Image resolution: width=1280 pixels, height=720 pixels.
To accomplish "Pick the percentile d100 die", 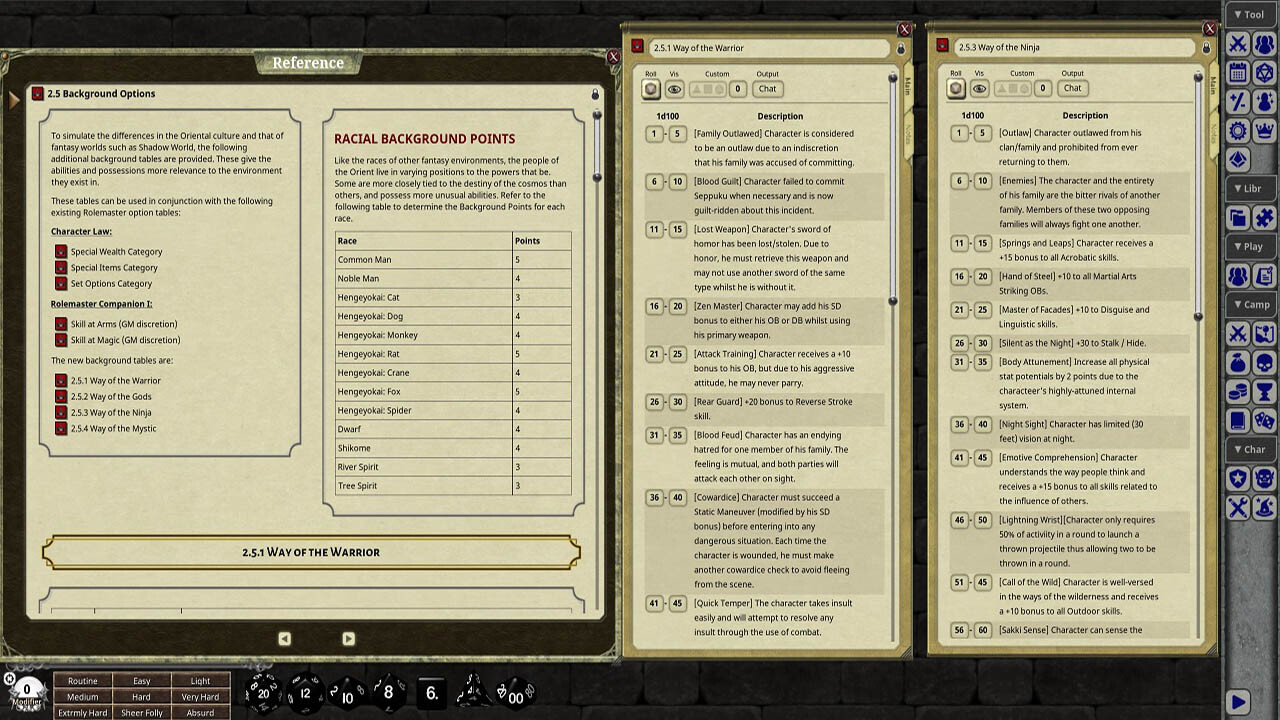I will (516, 693).
